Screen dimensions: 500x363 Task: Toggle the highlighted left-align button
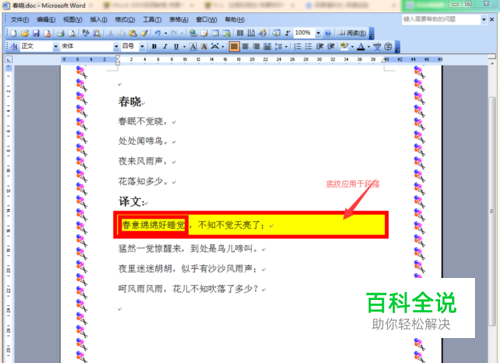click(x=234, y=46)
